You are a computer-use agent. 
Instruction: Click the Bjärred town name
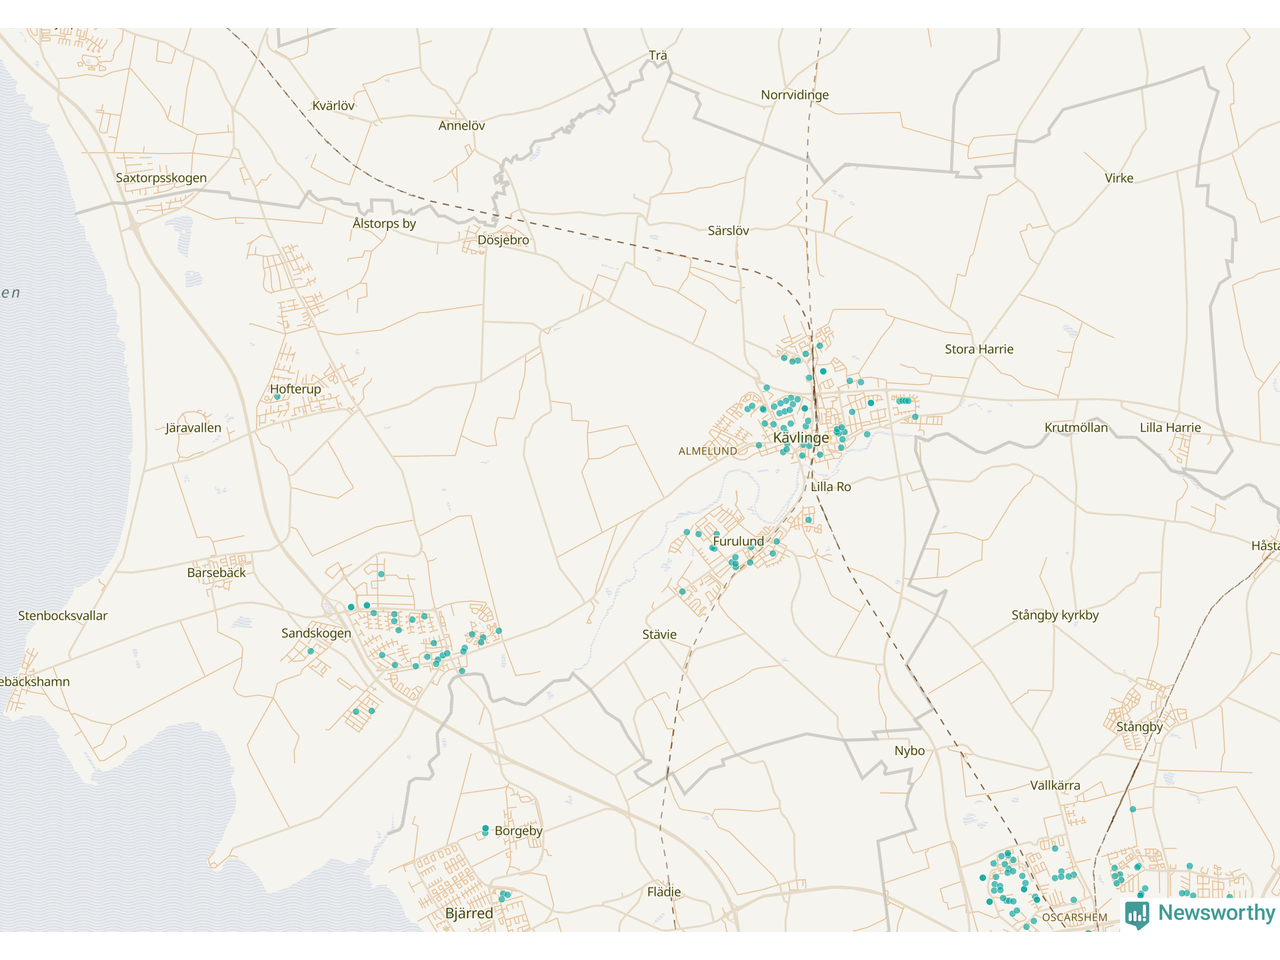pyautogui.click(x=469, y=913)
